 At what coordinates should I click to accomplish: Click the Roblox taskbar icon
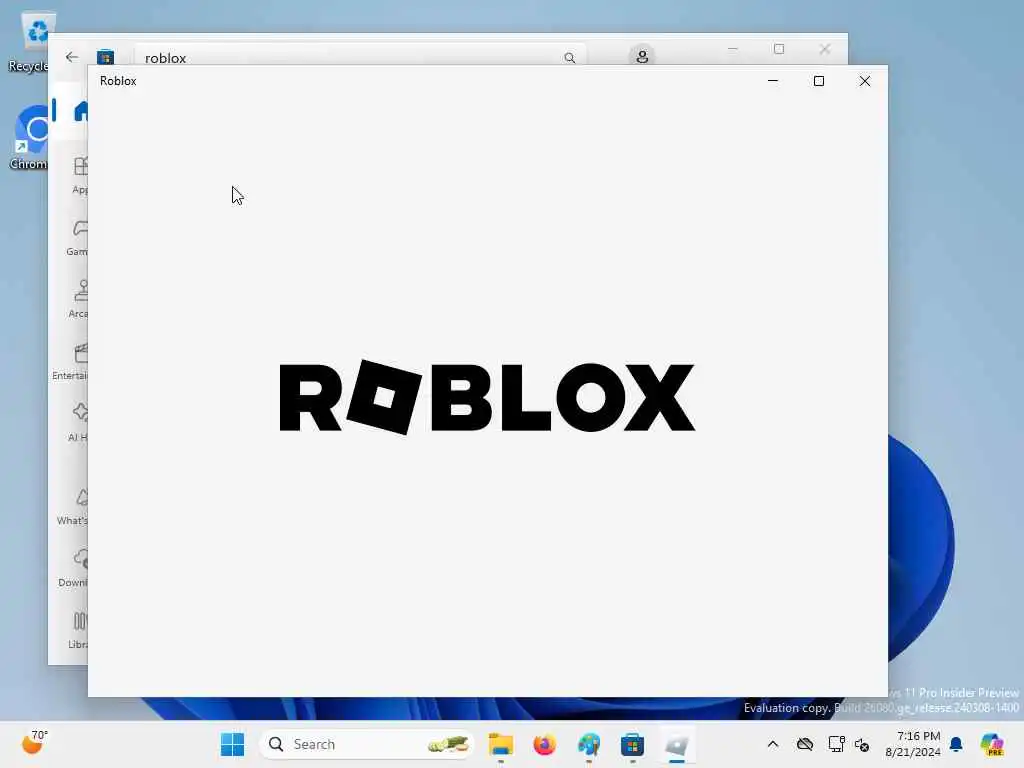click(677, 744)
